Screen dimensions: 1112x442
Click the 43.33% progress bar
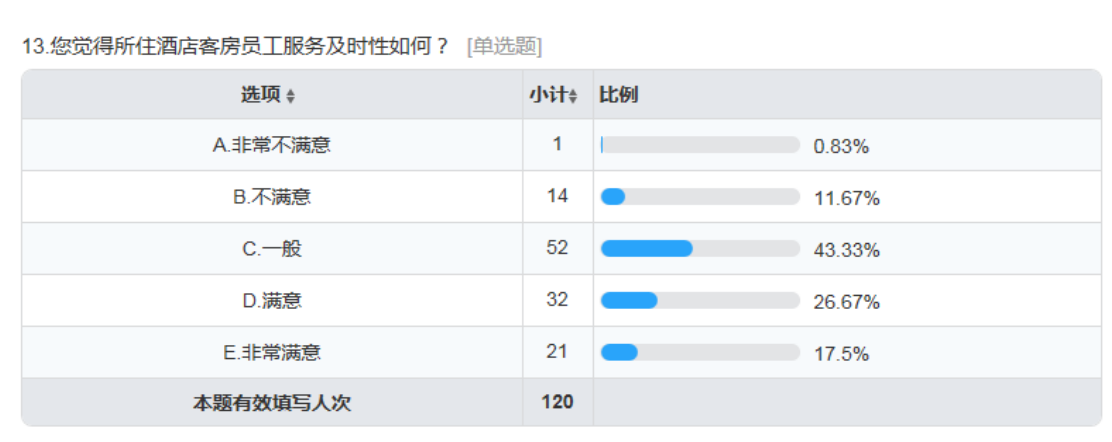[700, 249]
